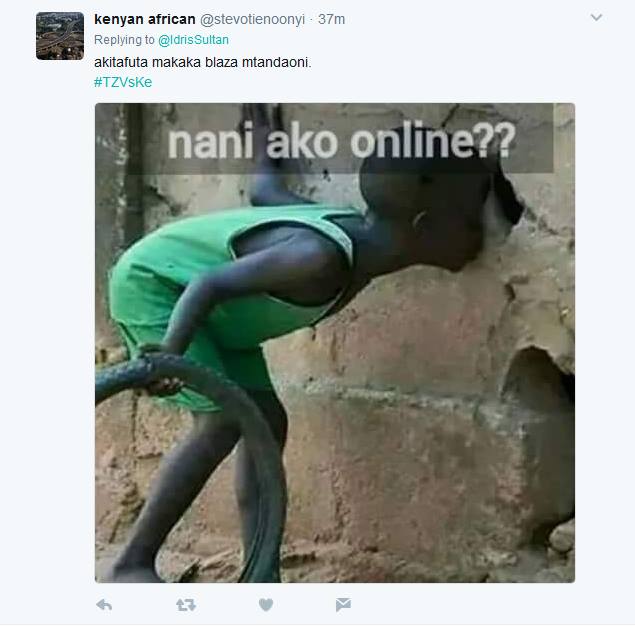Retweet this tweet via the retweet icon
Viewport: 635px width, 627px height.
pyautogui.click(x=186, y=605)
